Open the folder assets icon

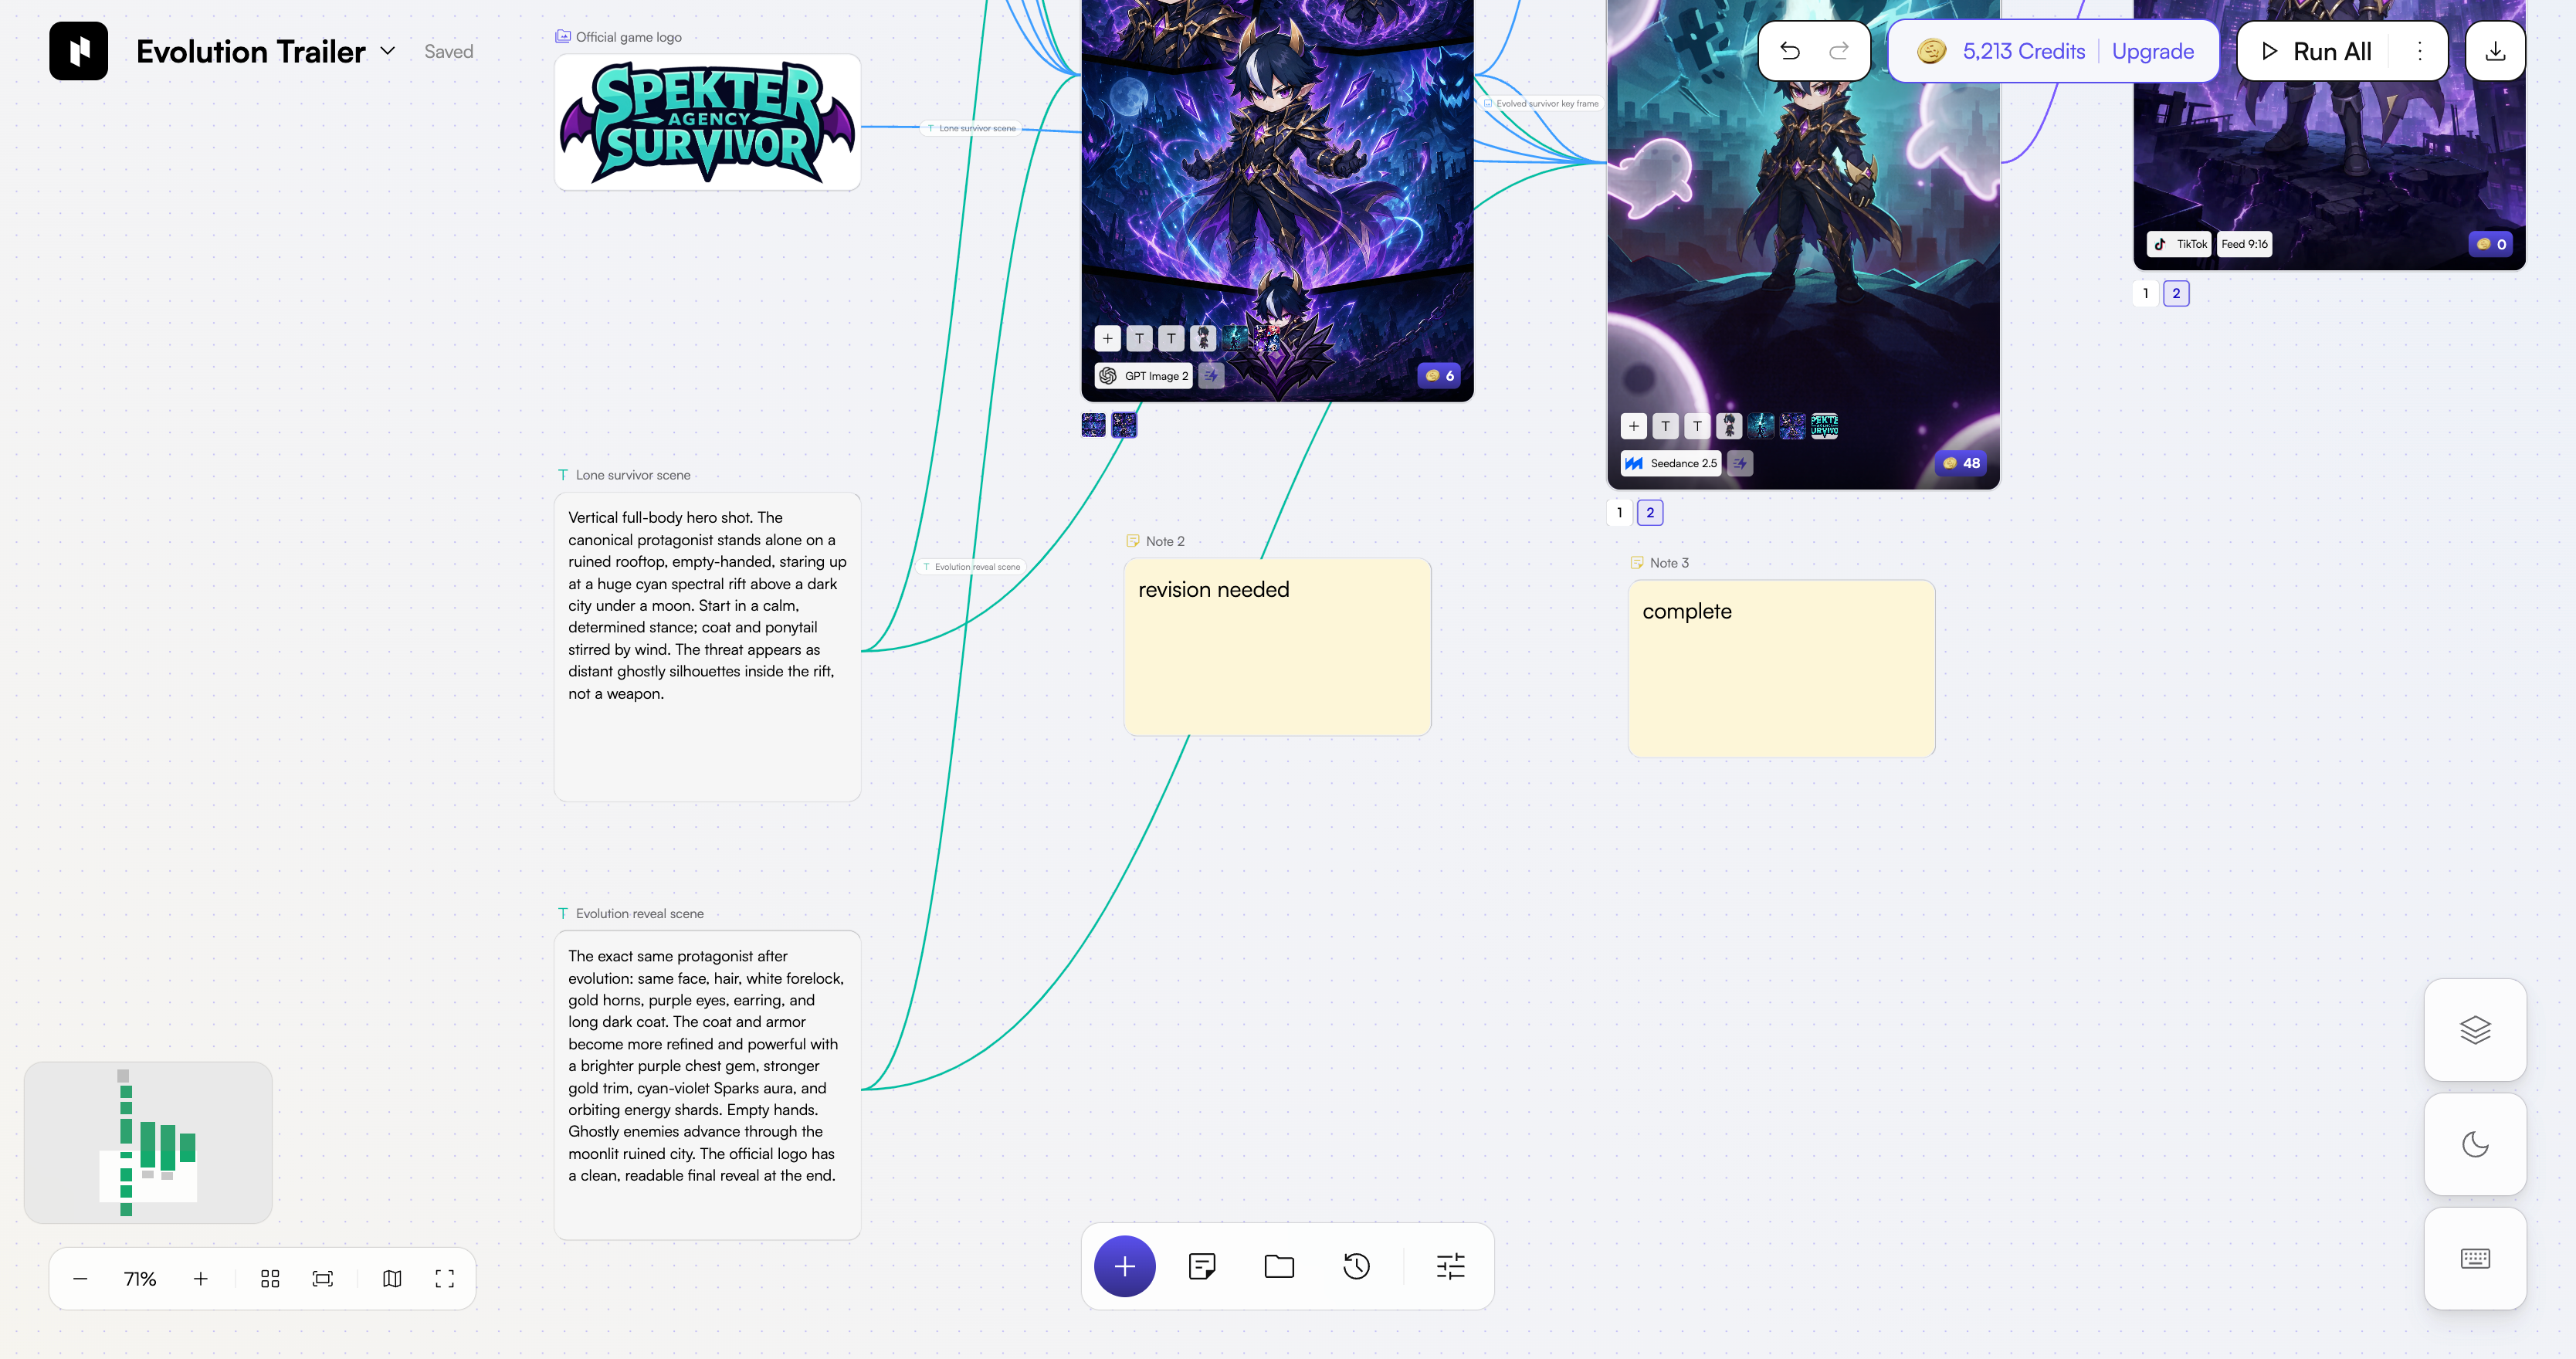point(1279,1266)
